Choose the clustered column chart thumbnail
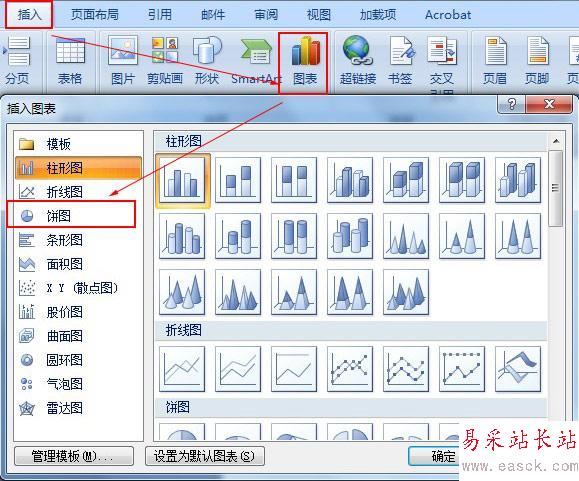 pos(182,180)
